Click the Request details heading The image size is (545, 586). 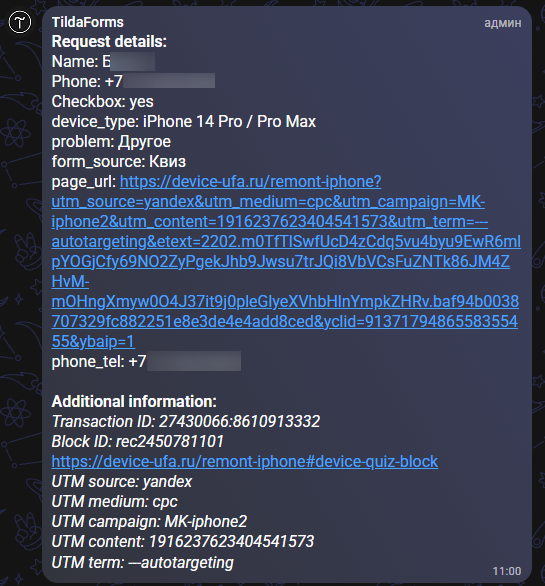(109, 41)
